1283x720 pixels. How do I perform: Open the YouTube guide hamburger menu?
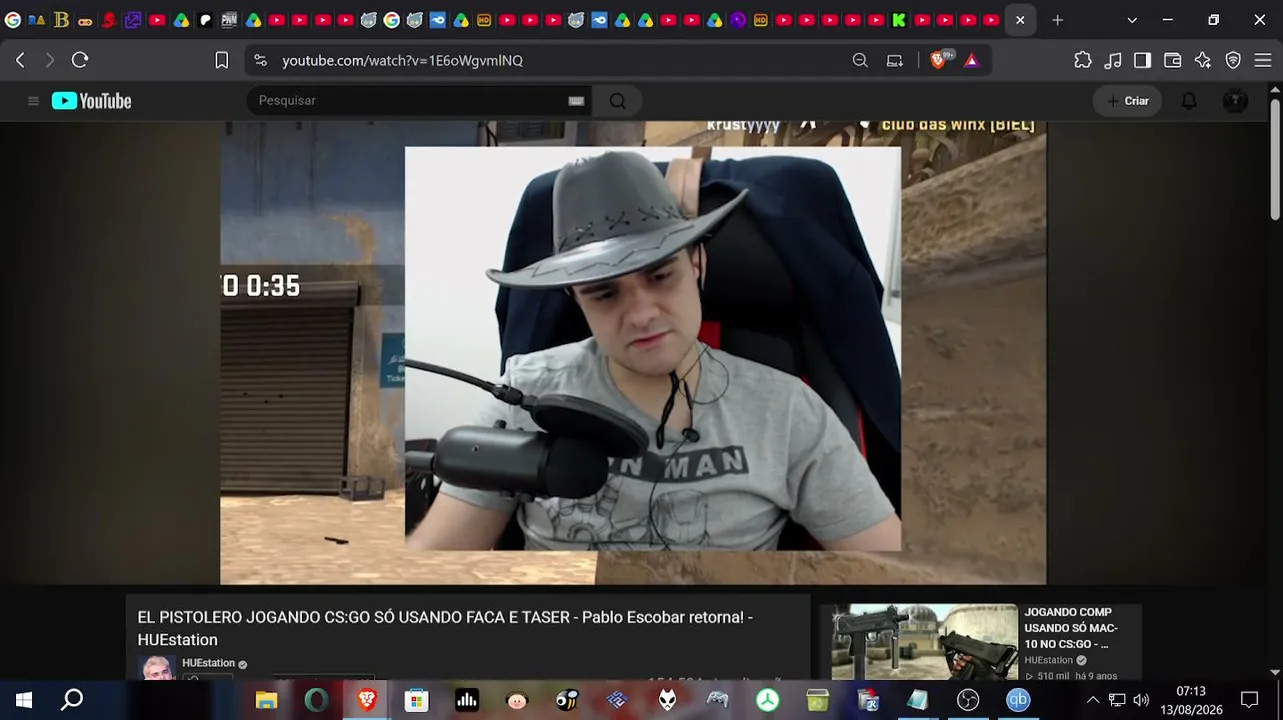point(33,101)
